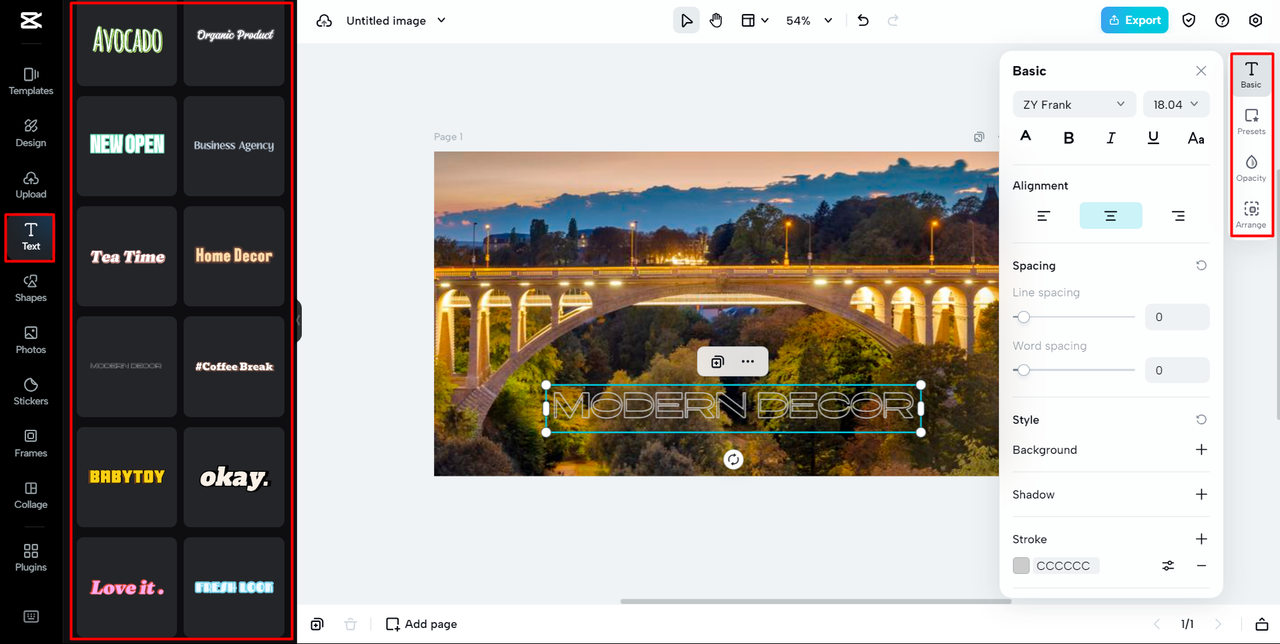This screenshot has width=1280, height=644.
Task: Switch to the Presets tab
Action: [1251, 121]
